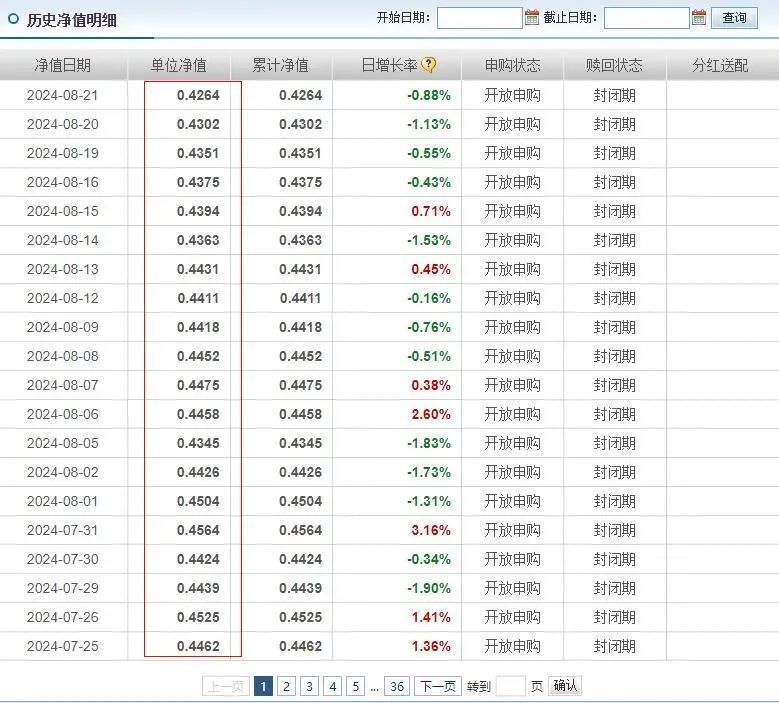
Task: Click the daily growth rate -1.90%
Action: 429,588
